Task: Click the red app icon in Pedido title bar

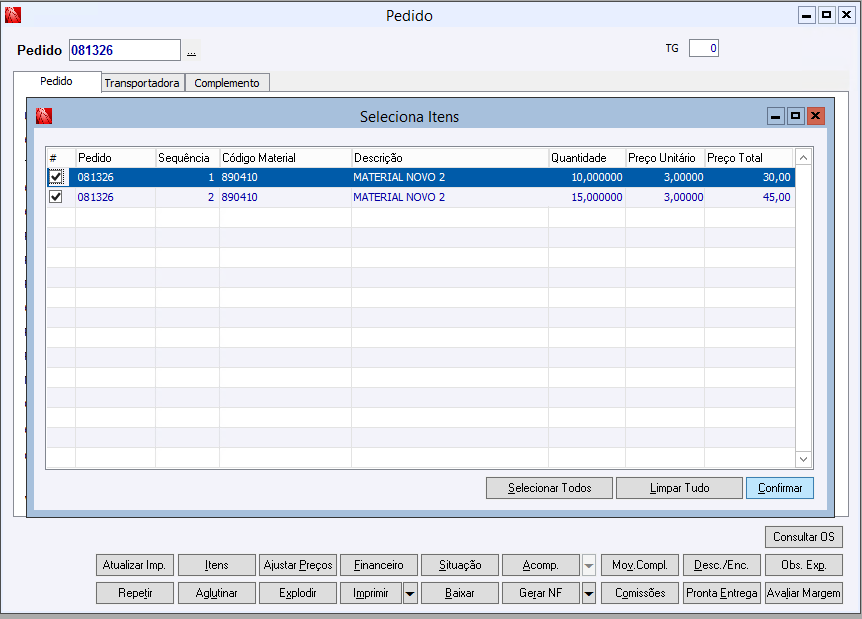Action: [x=13, y=15]
